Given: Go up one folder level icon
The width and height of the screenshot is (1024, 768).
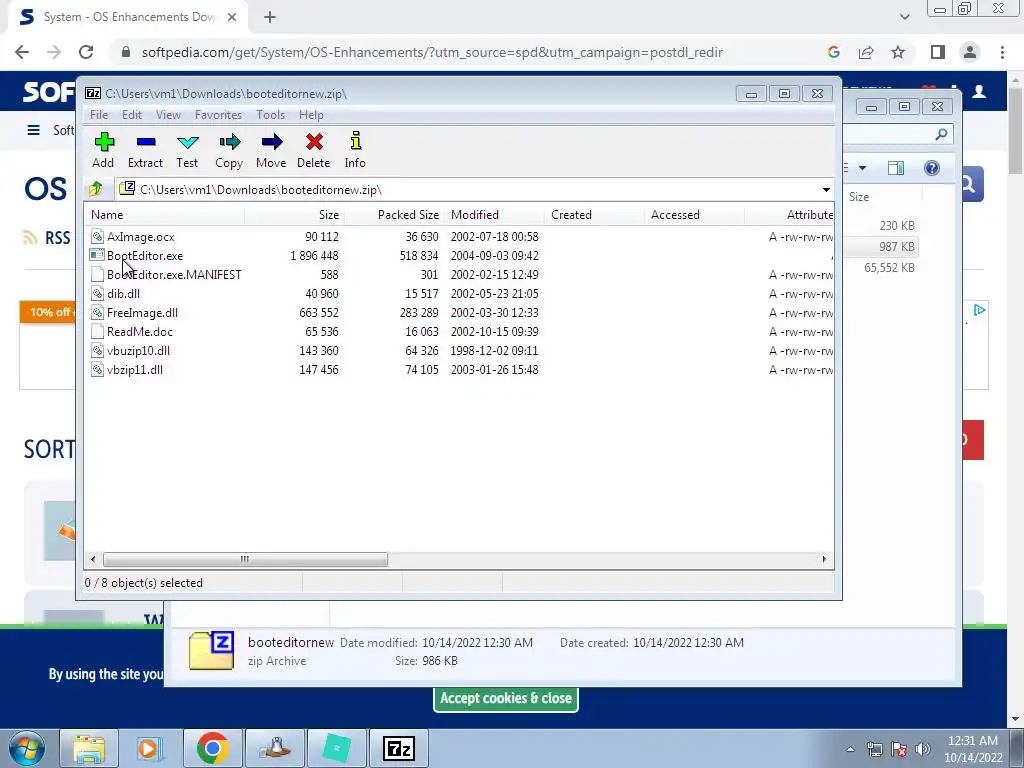Looking at the screenshot, I should click(96, 189).
